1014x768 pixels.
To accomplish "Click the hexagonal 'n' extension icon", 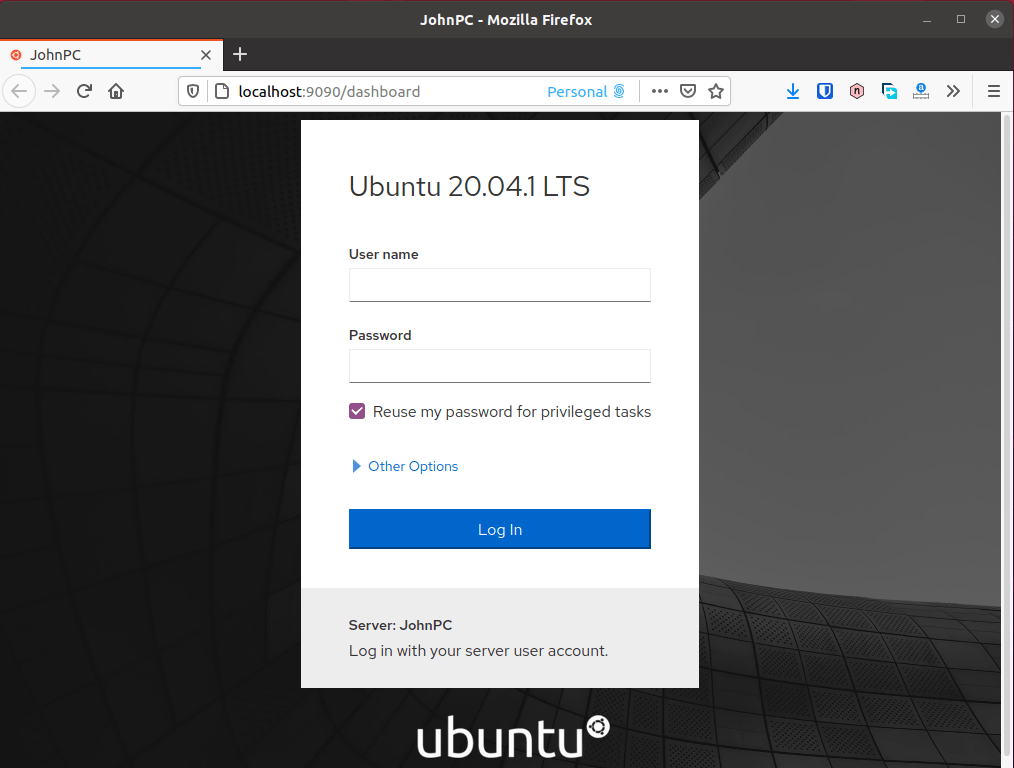I will coord(857,91).
